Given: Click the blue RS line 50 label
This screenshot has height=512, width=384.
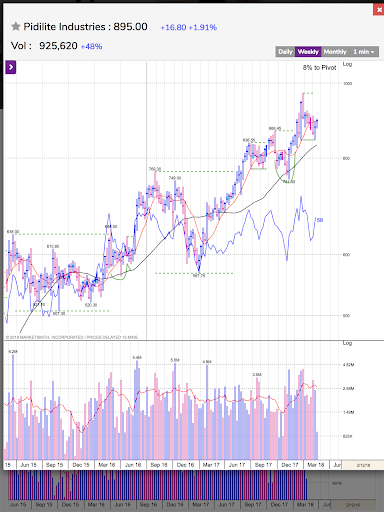Looking at the screenshot, I should (x=320, y=220).
